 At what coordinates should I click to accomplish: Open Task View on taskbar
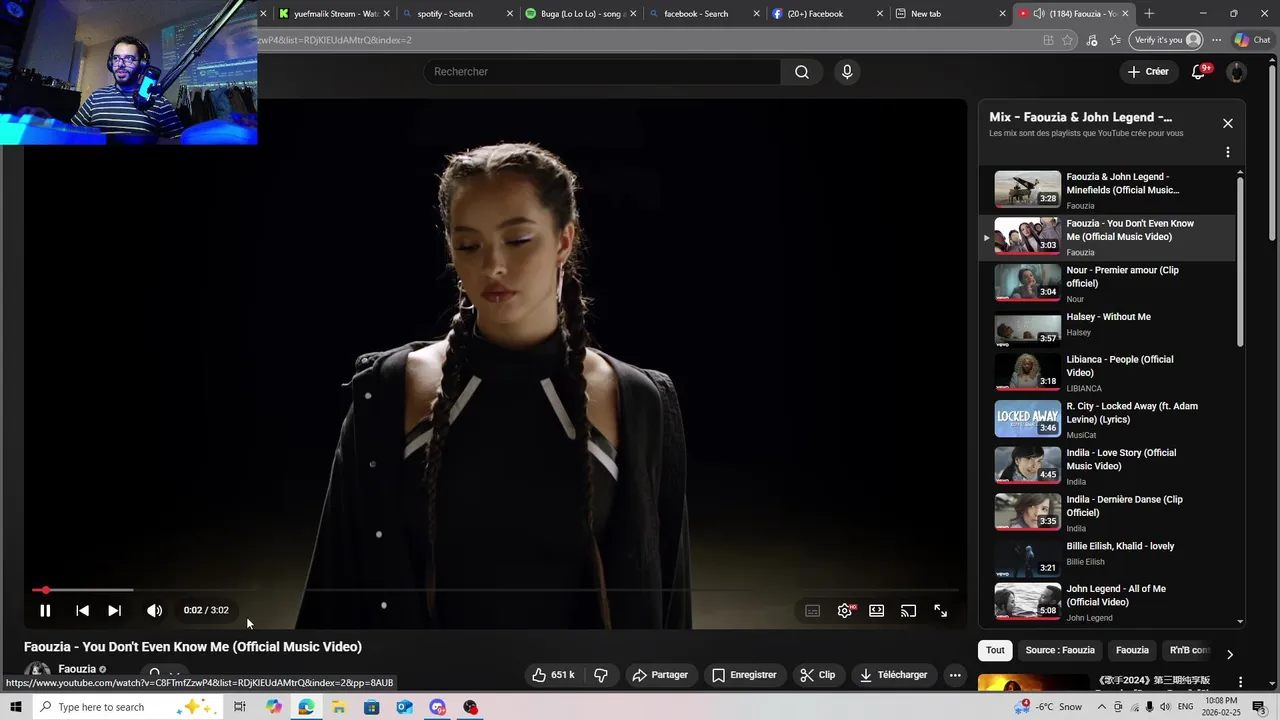pos(240,707)
